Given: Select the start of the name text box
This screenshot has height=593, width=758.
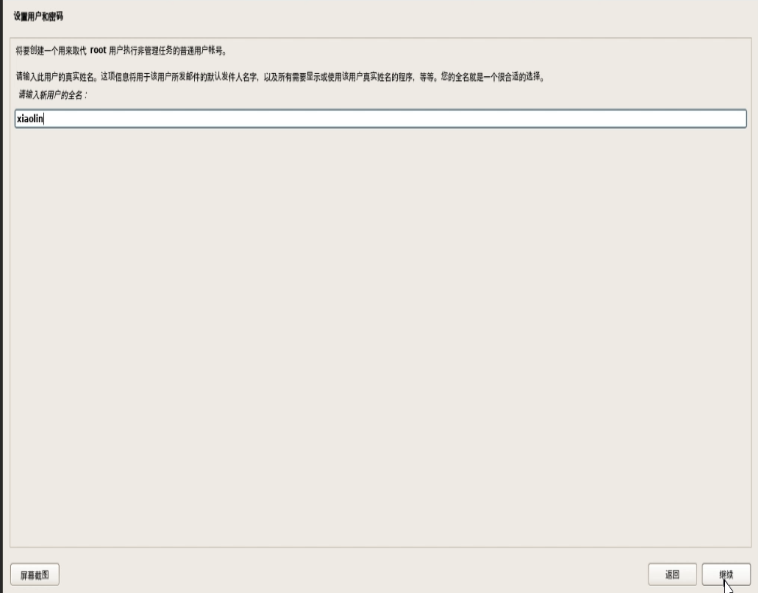Looking at the screenshot, I should point(17,118).
